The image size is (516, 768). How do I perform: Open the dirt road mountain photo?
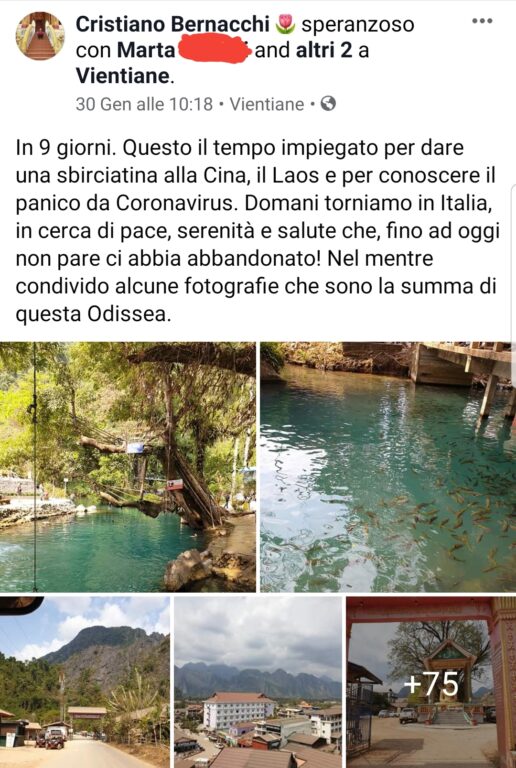tap(85, 682)
